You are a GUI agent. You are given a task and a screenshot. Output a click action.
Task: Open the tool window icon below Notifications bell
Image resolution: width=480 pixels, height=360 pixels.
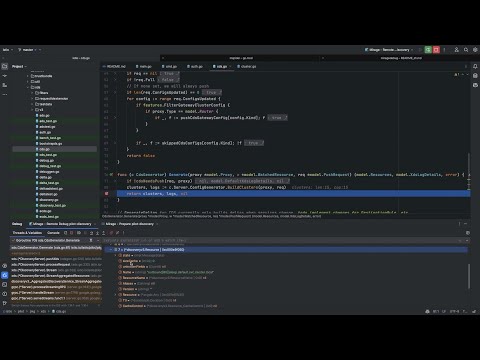pyautogui.click(x=475, y=76)
